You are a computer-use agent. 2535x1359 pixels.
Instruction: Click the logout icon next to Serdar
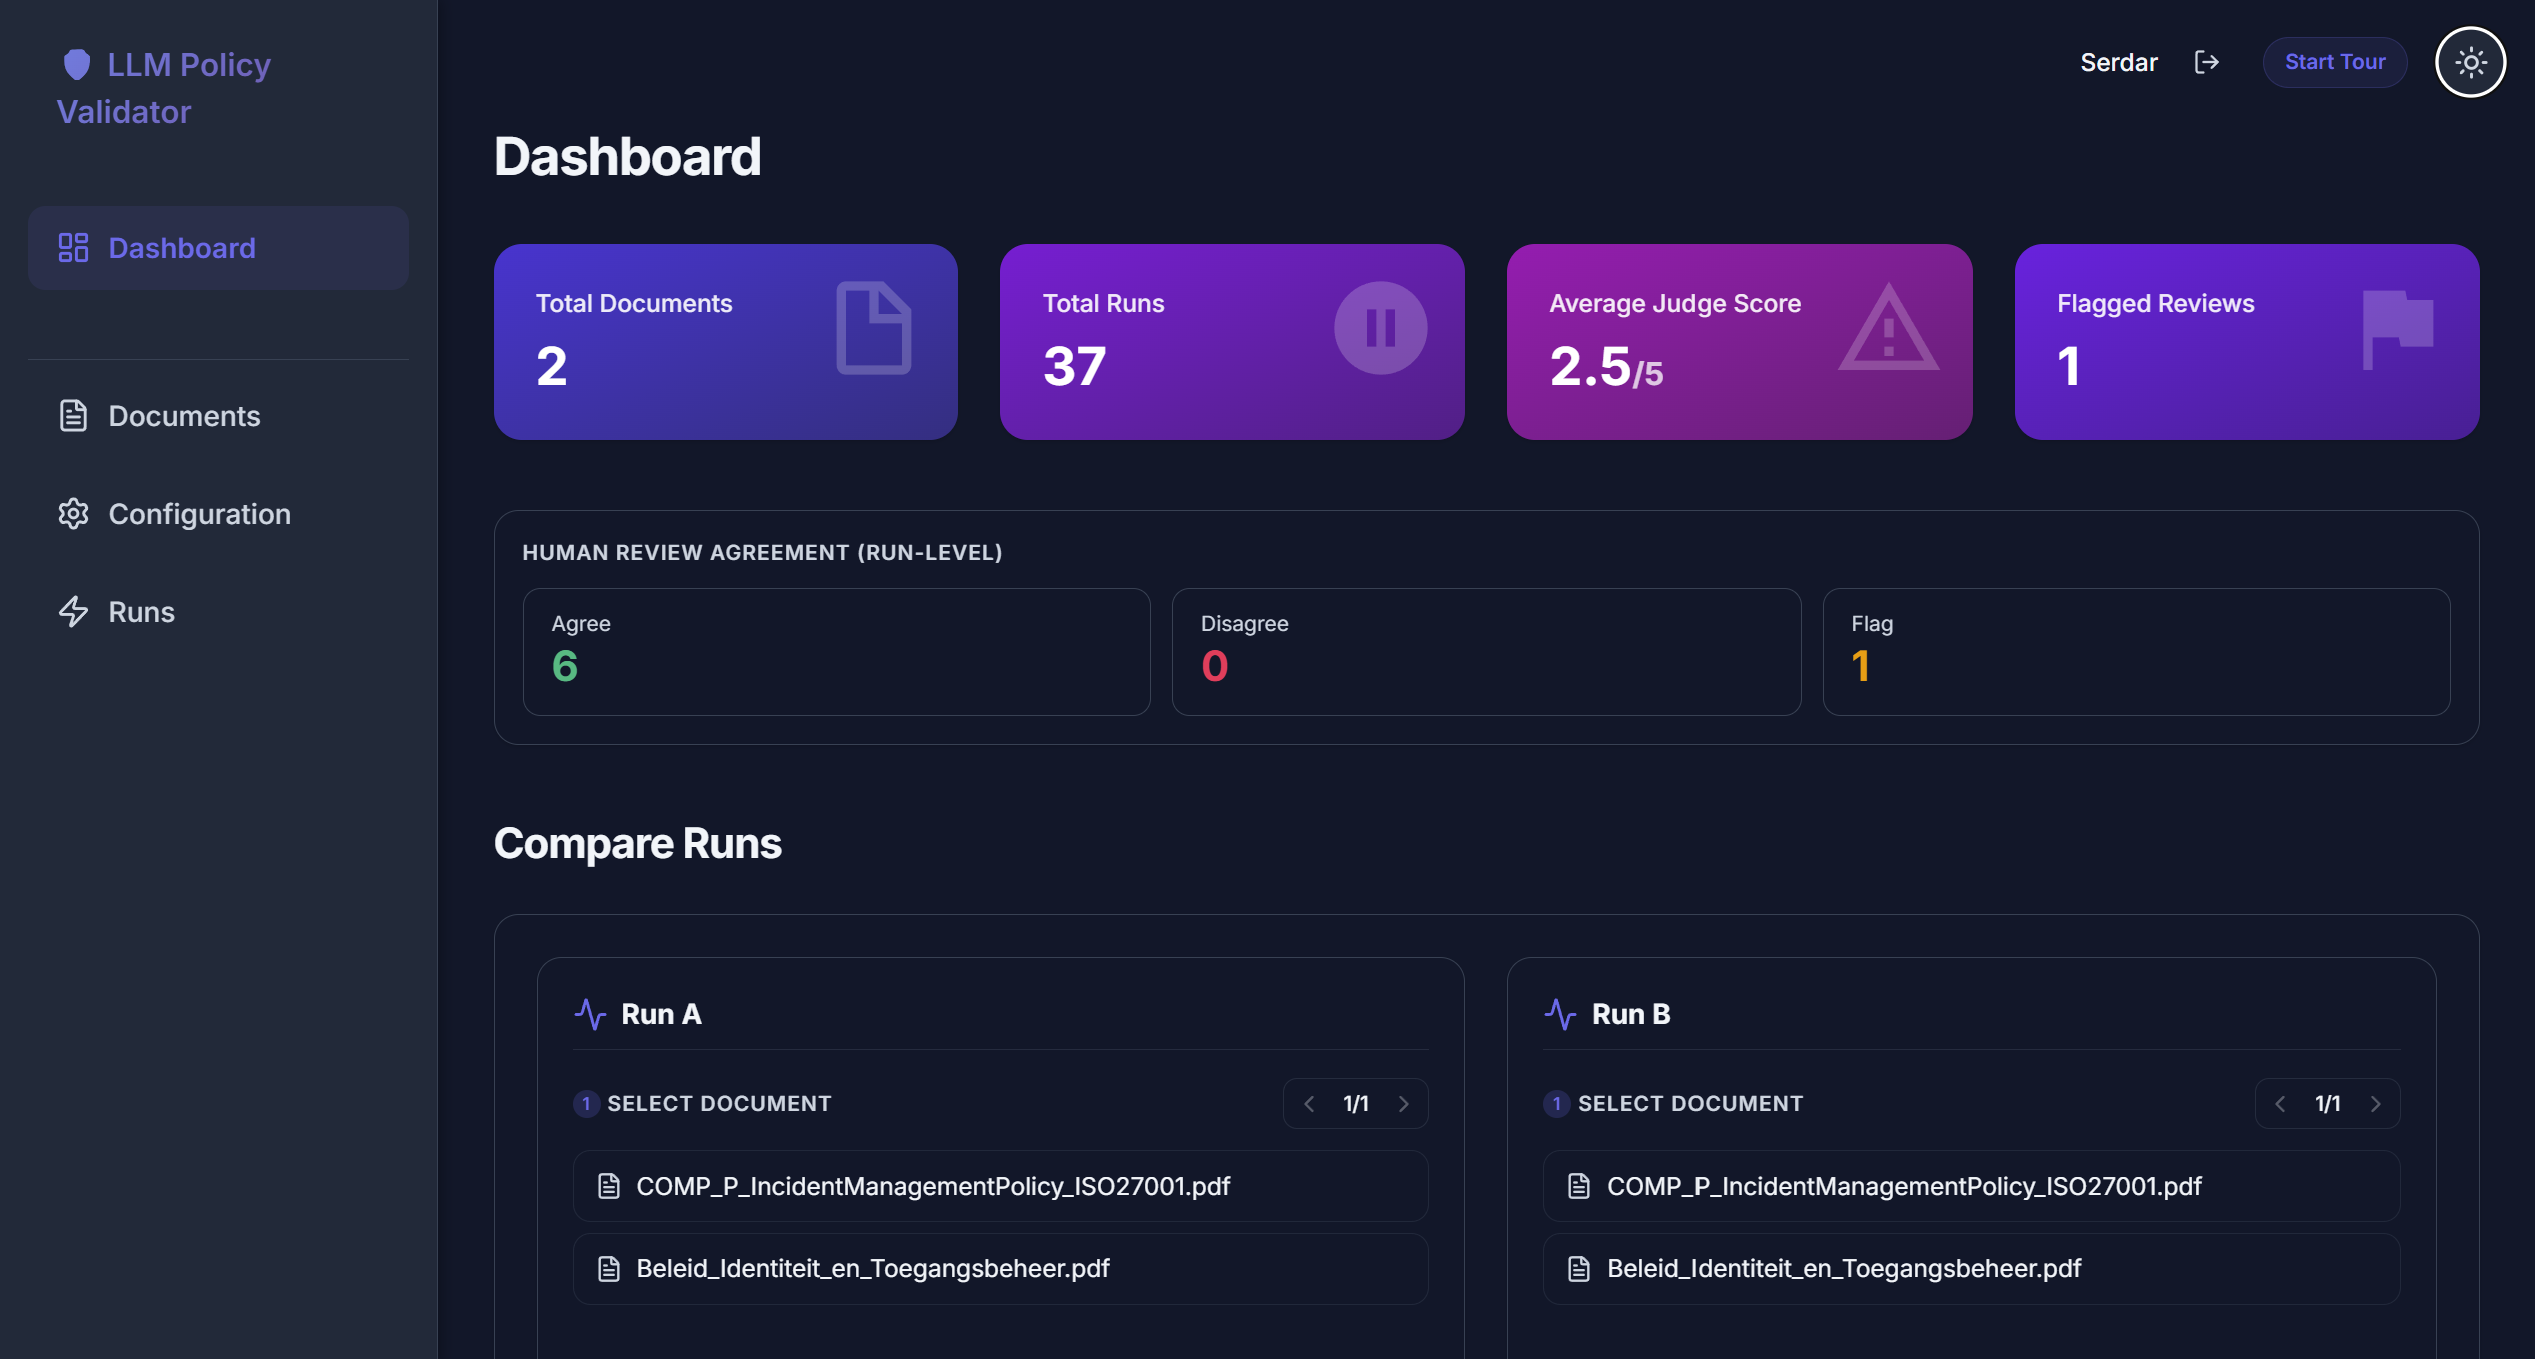pyautogui.click(x=2206, y=62)
